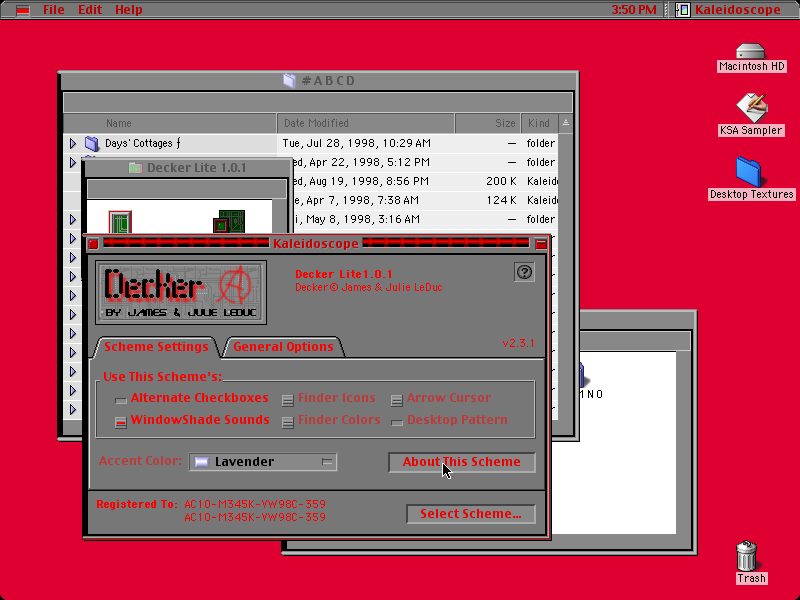
Task: Click the date 'Tue, Jul 28, 1998, 10:29 AM'
Action: pyautogui.click(x=357, y=143)
